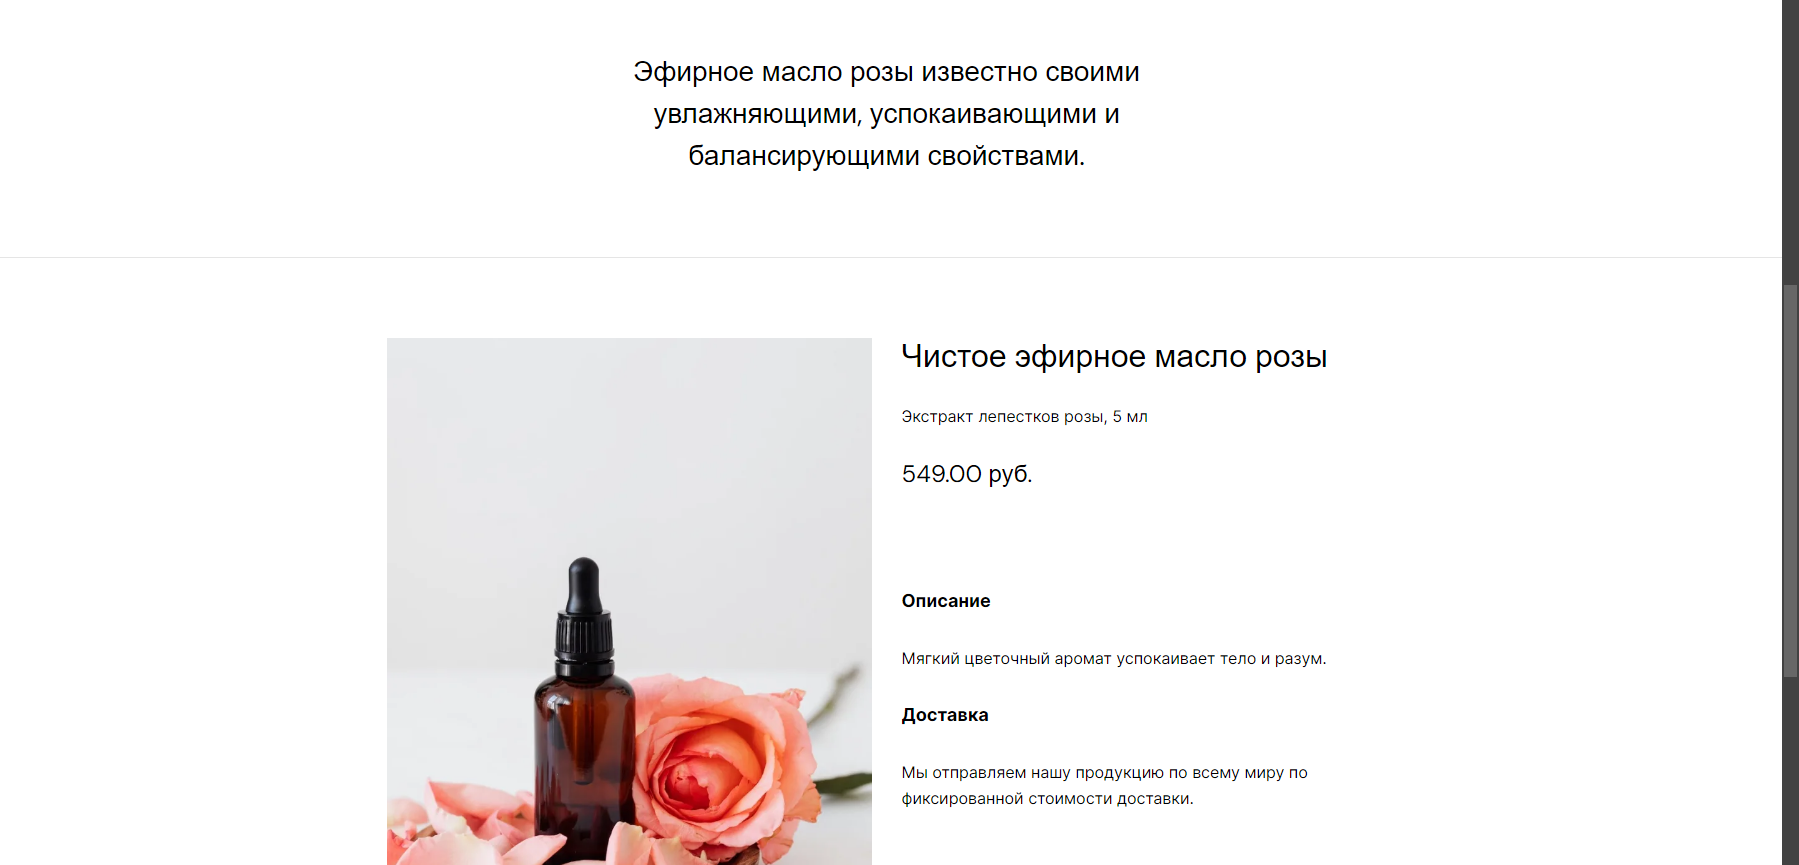Click the line "Мы отправляем нашу продукцию по всему миру"
The image size is (1799, 865).
tap(1104, 773)
